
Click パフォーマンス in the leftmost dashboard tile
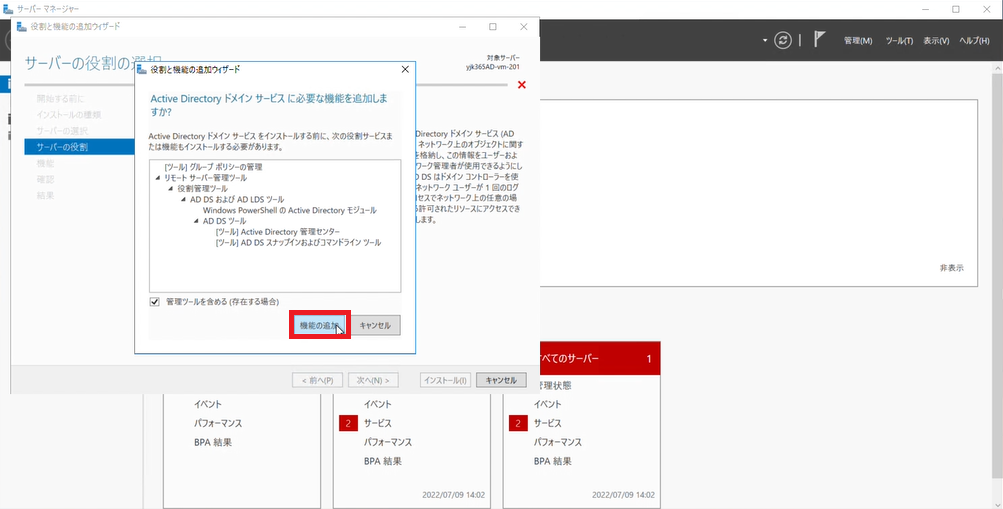click(218, 423)
